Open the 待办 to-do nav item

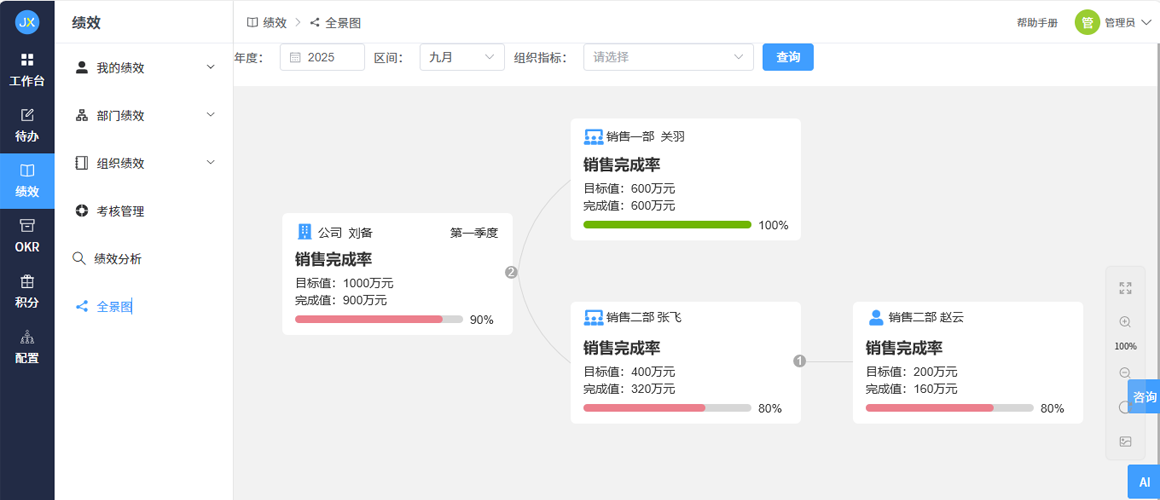pyautogui.click(x=27, y=126)
